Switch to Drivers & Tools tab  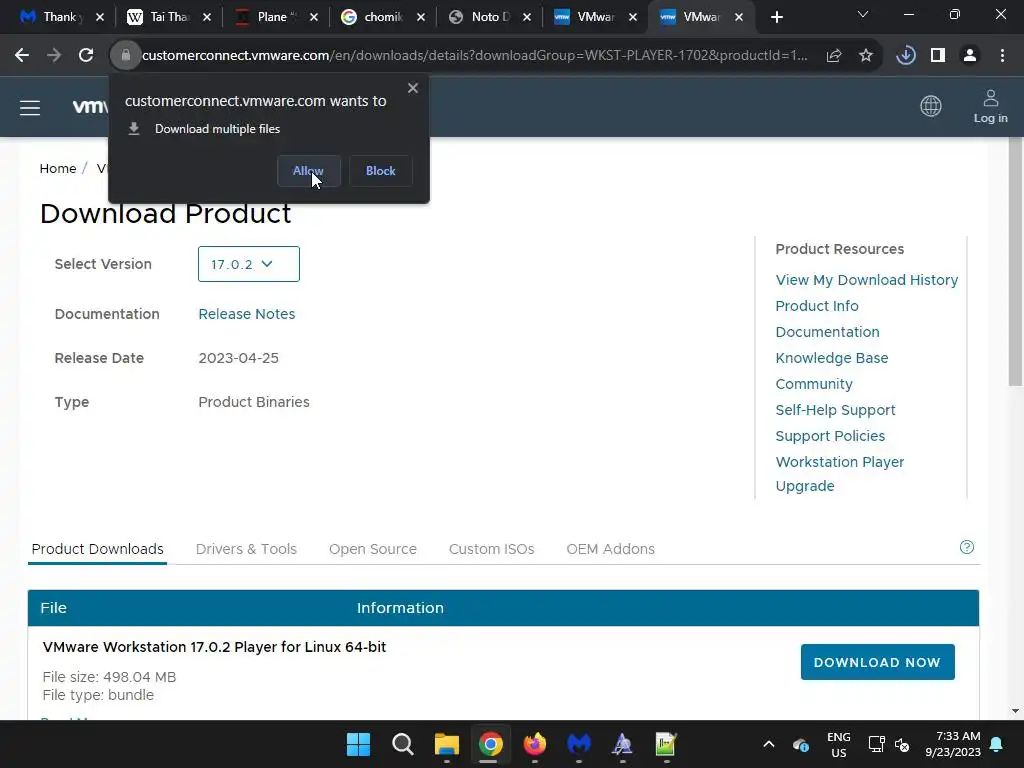[x=246, y=549]
